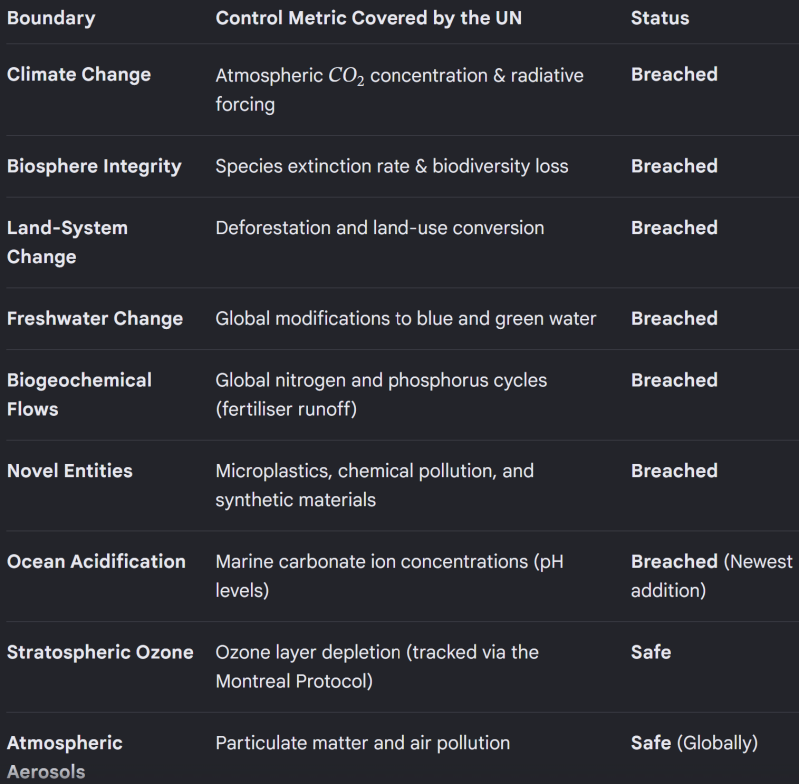
Task: Click Breached (Newest addition) status
Action: click(x=712, y=576)
